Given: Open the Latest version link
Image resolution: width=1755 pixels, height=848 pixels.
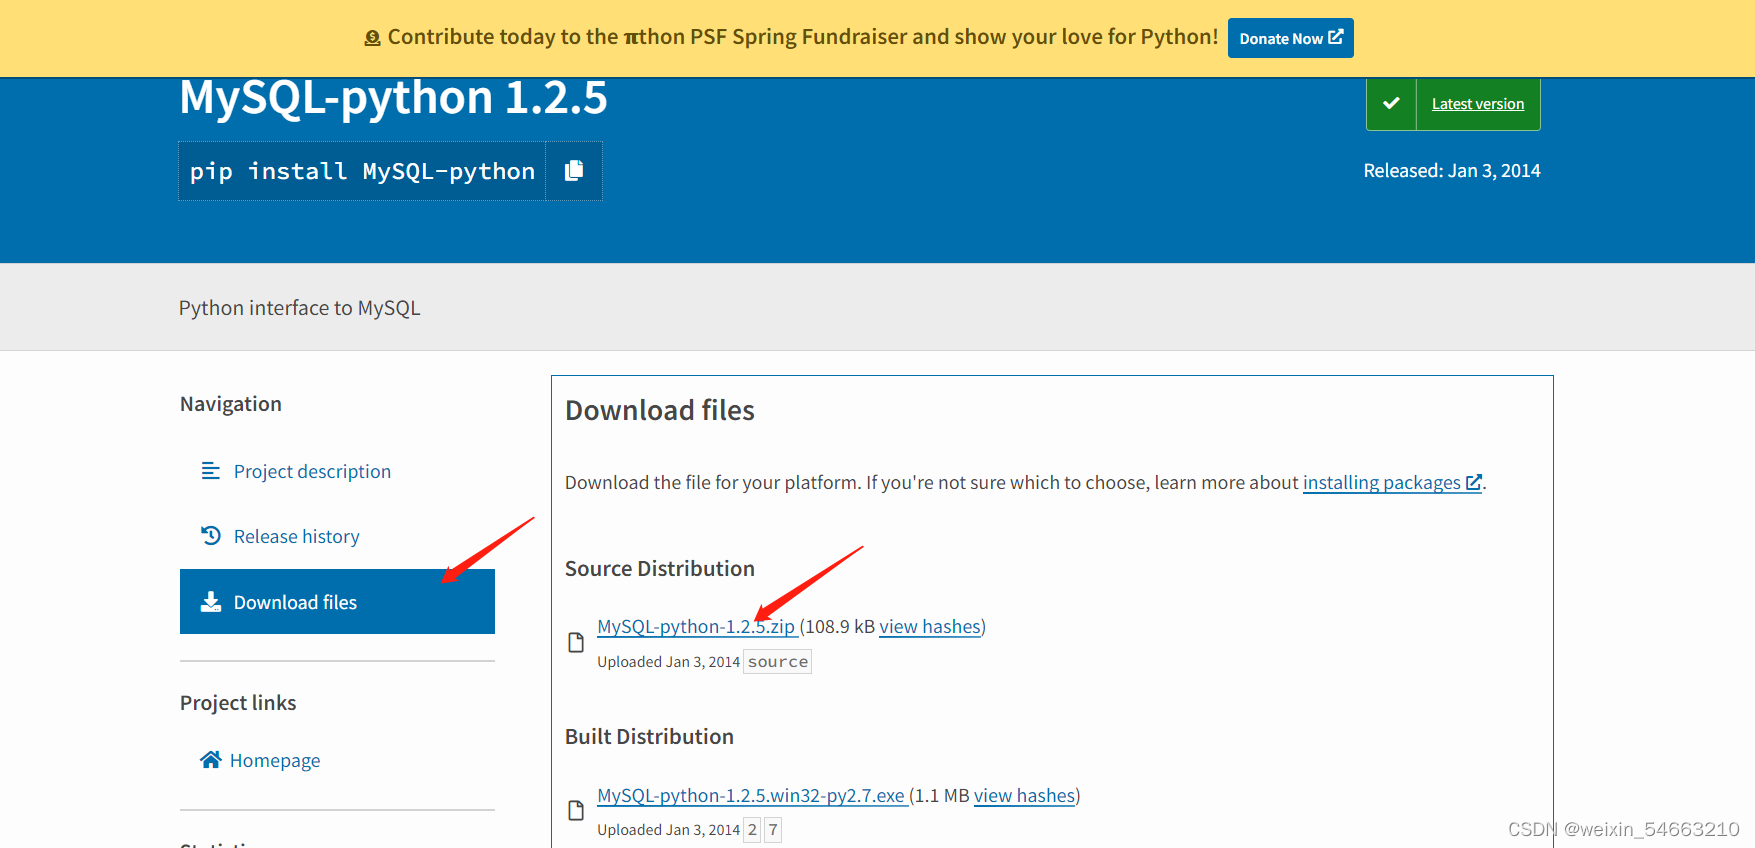Looking at the screenshot, I should coord(1478,104).
